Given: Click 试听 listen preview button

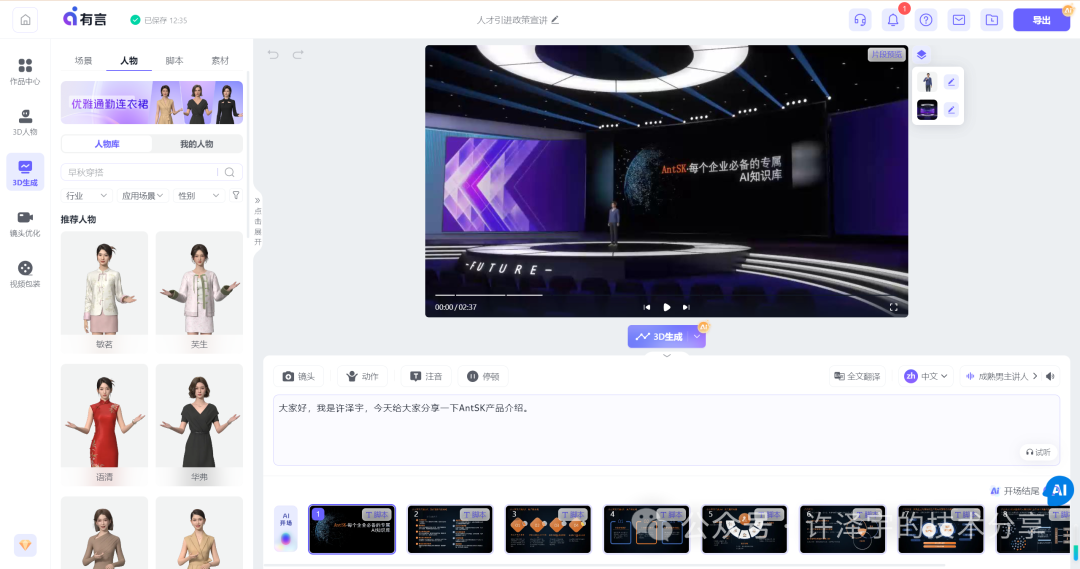Looking at the screenshot, I should coord(1038,452).
